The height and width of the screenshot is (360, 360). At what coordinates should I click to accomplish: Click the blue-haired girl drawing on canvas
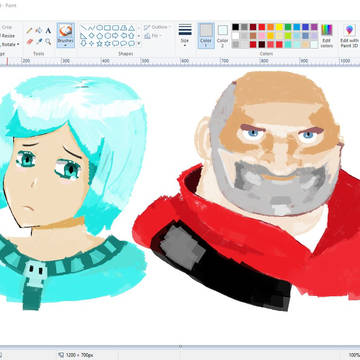[72, 192]
